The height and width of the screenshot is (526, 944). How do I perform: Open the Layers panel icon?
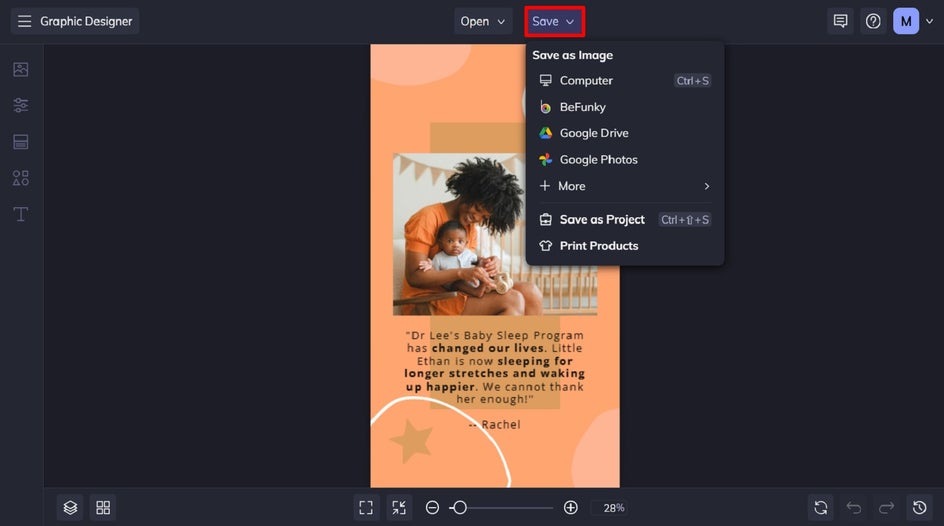[70, 507]
